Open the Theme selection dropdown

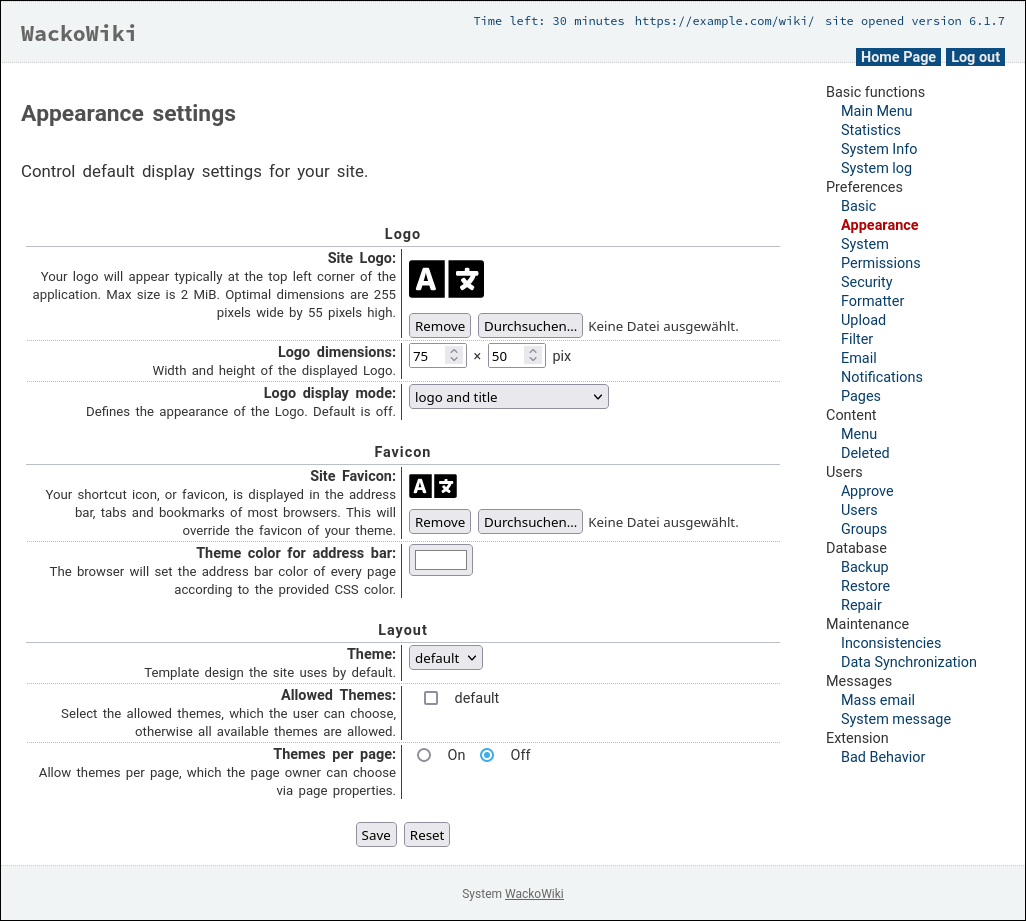pos(445,657)
